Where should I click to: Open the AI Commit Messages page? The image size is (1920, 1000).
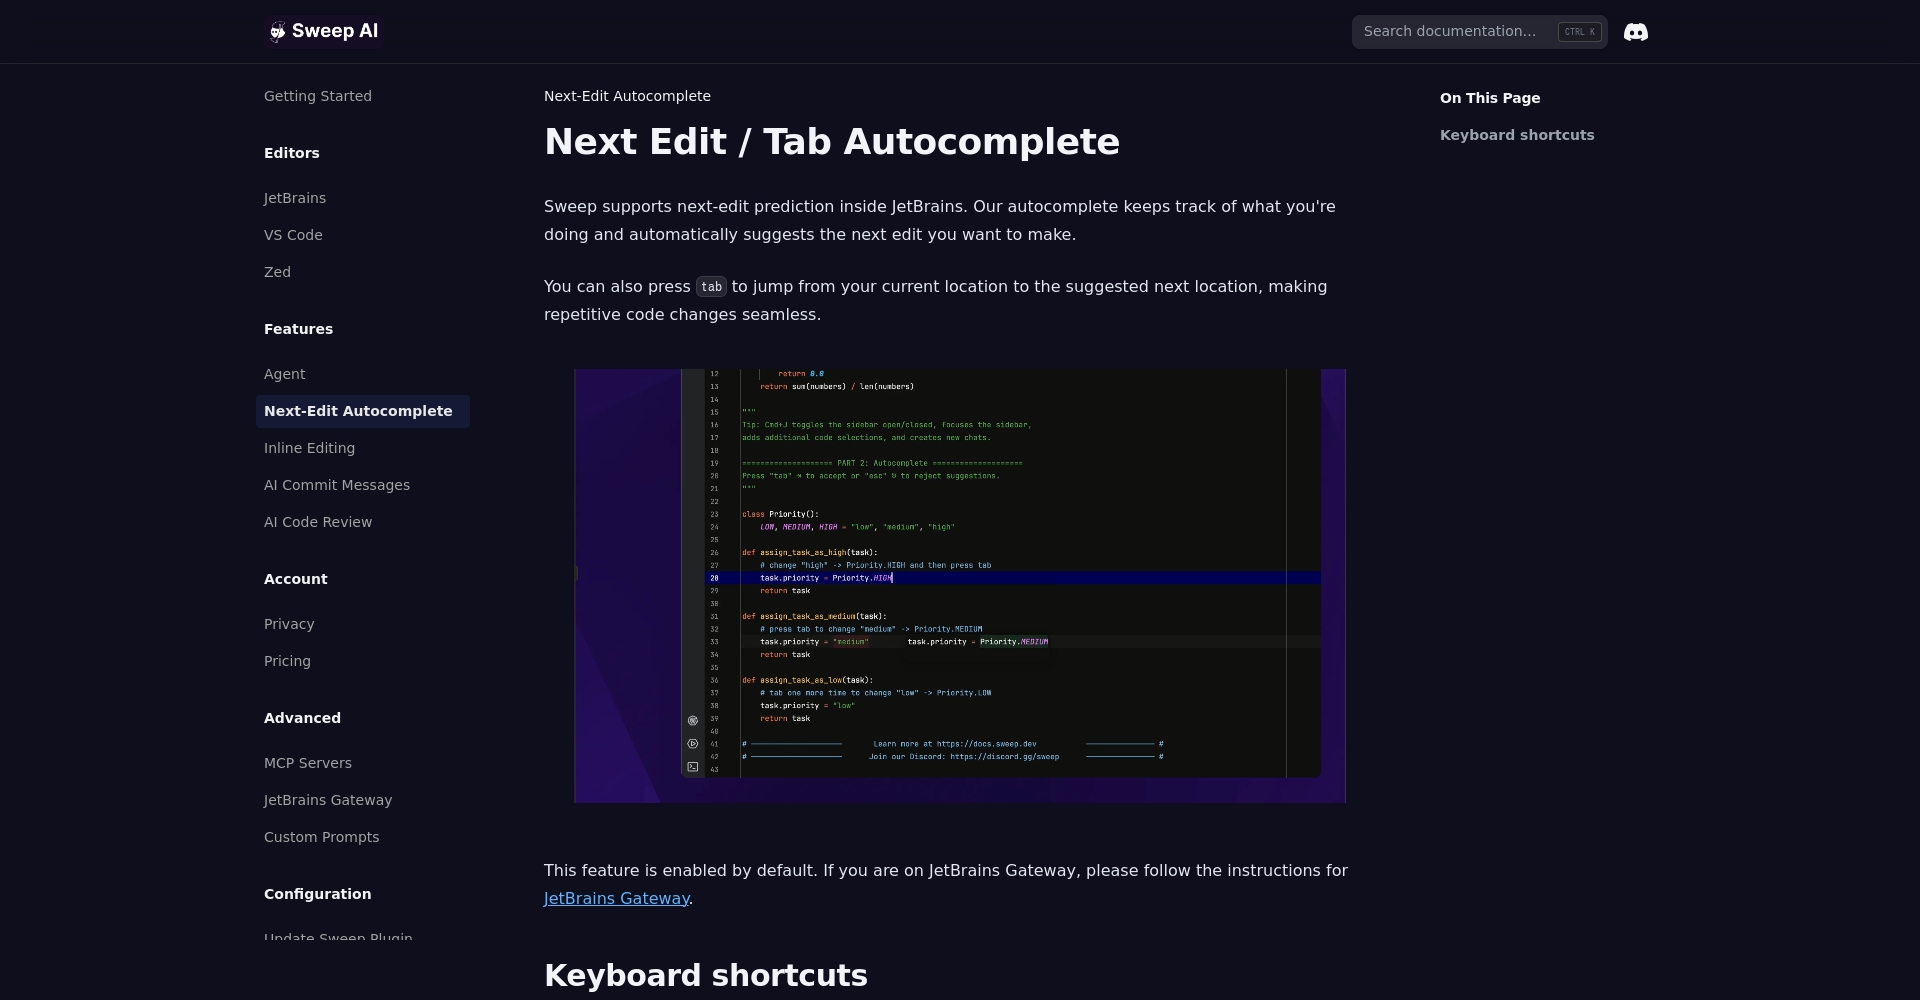click(337, 485)
